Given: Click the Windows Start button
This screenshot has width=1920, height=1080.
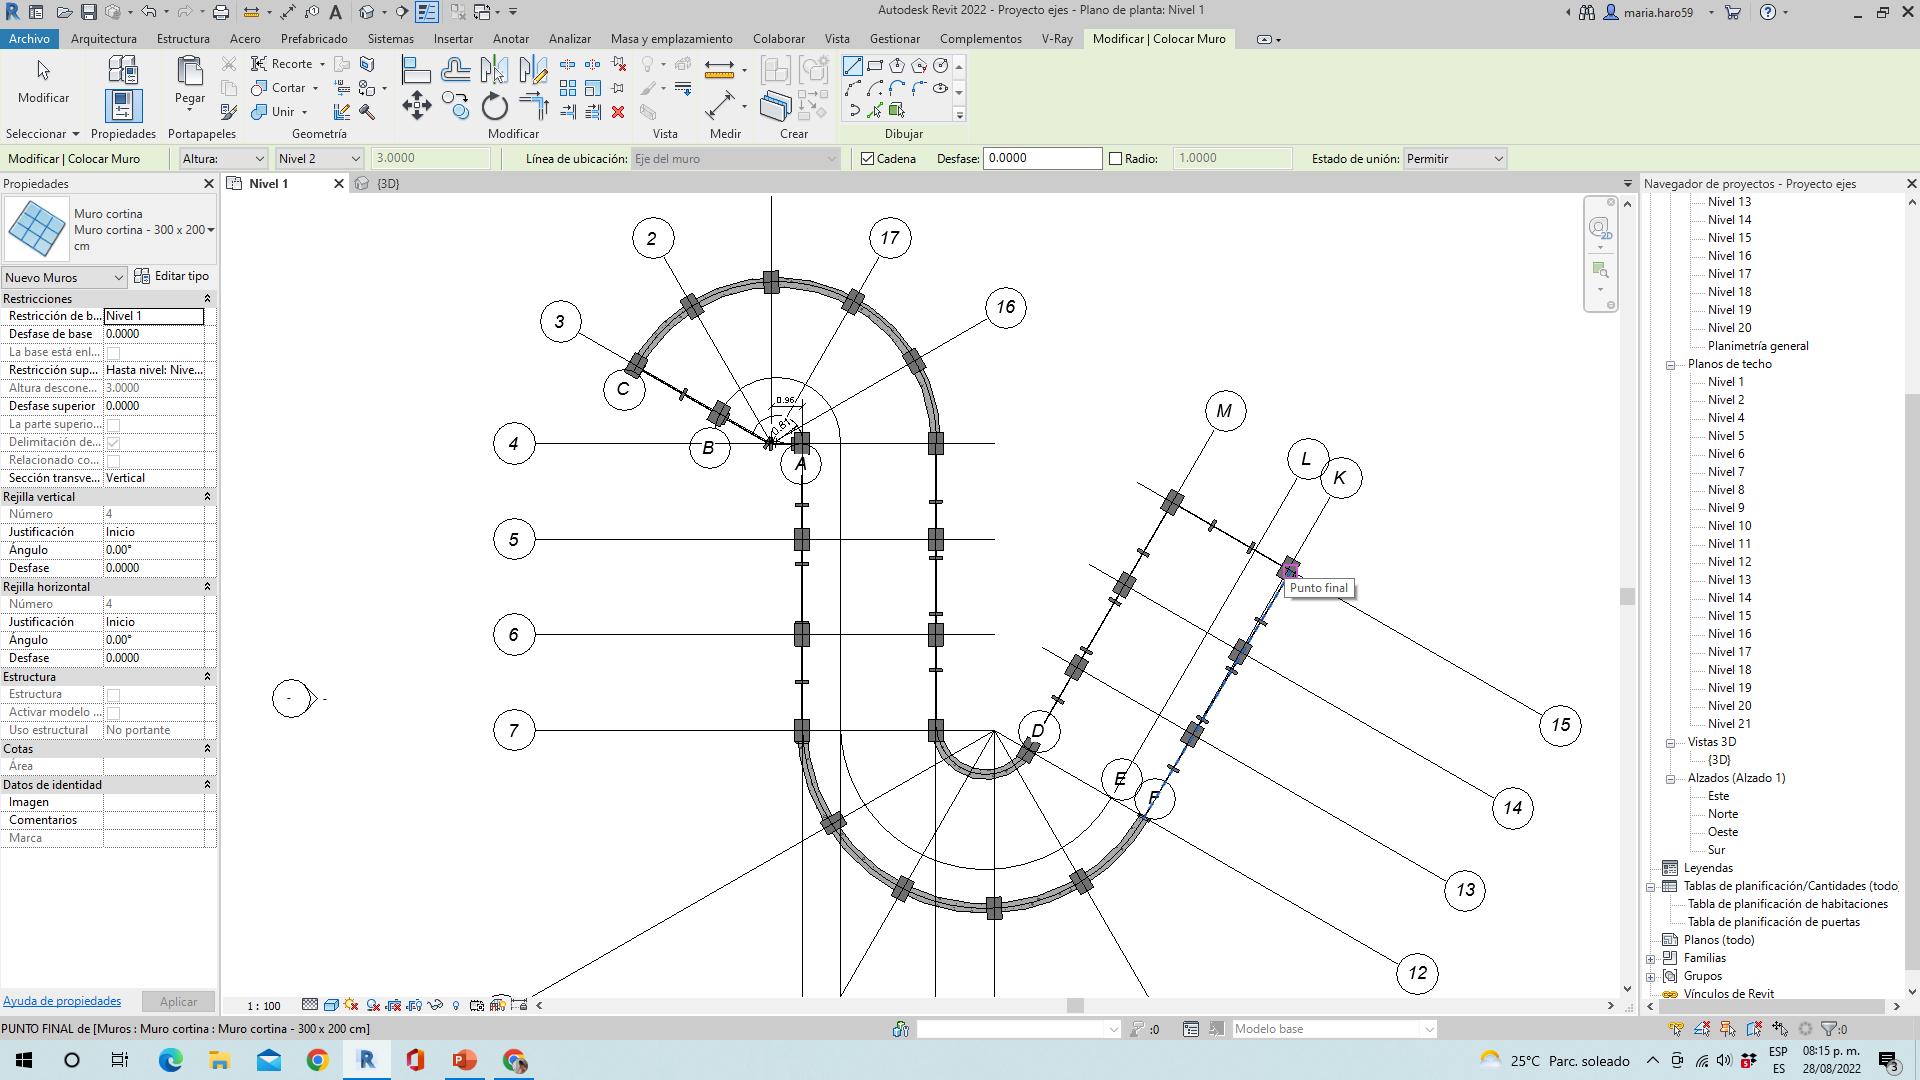Looking at the screenshot, I should click(x=24, y=1060).
